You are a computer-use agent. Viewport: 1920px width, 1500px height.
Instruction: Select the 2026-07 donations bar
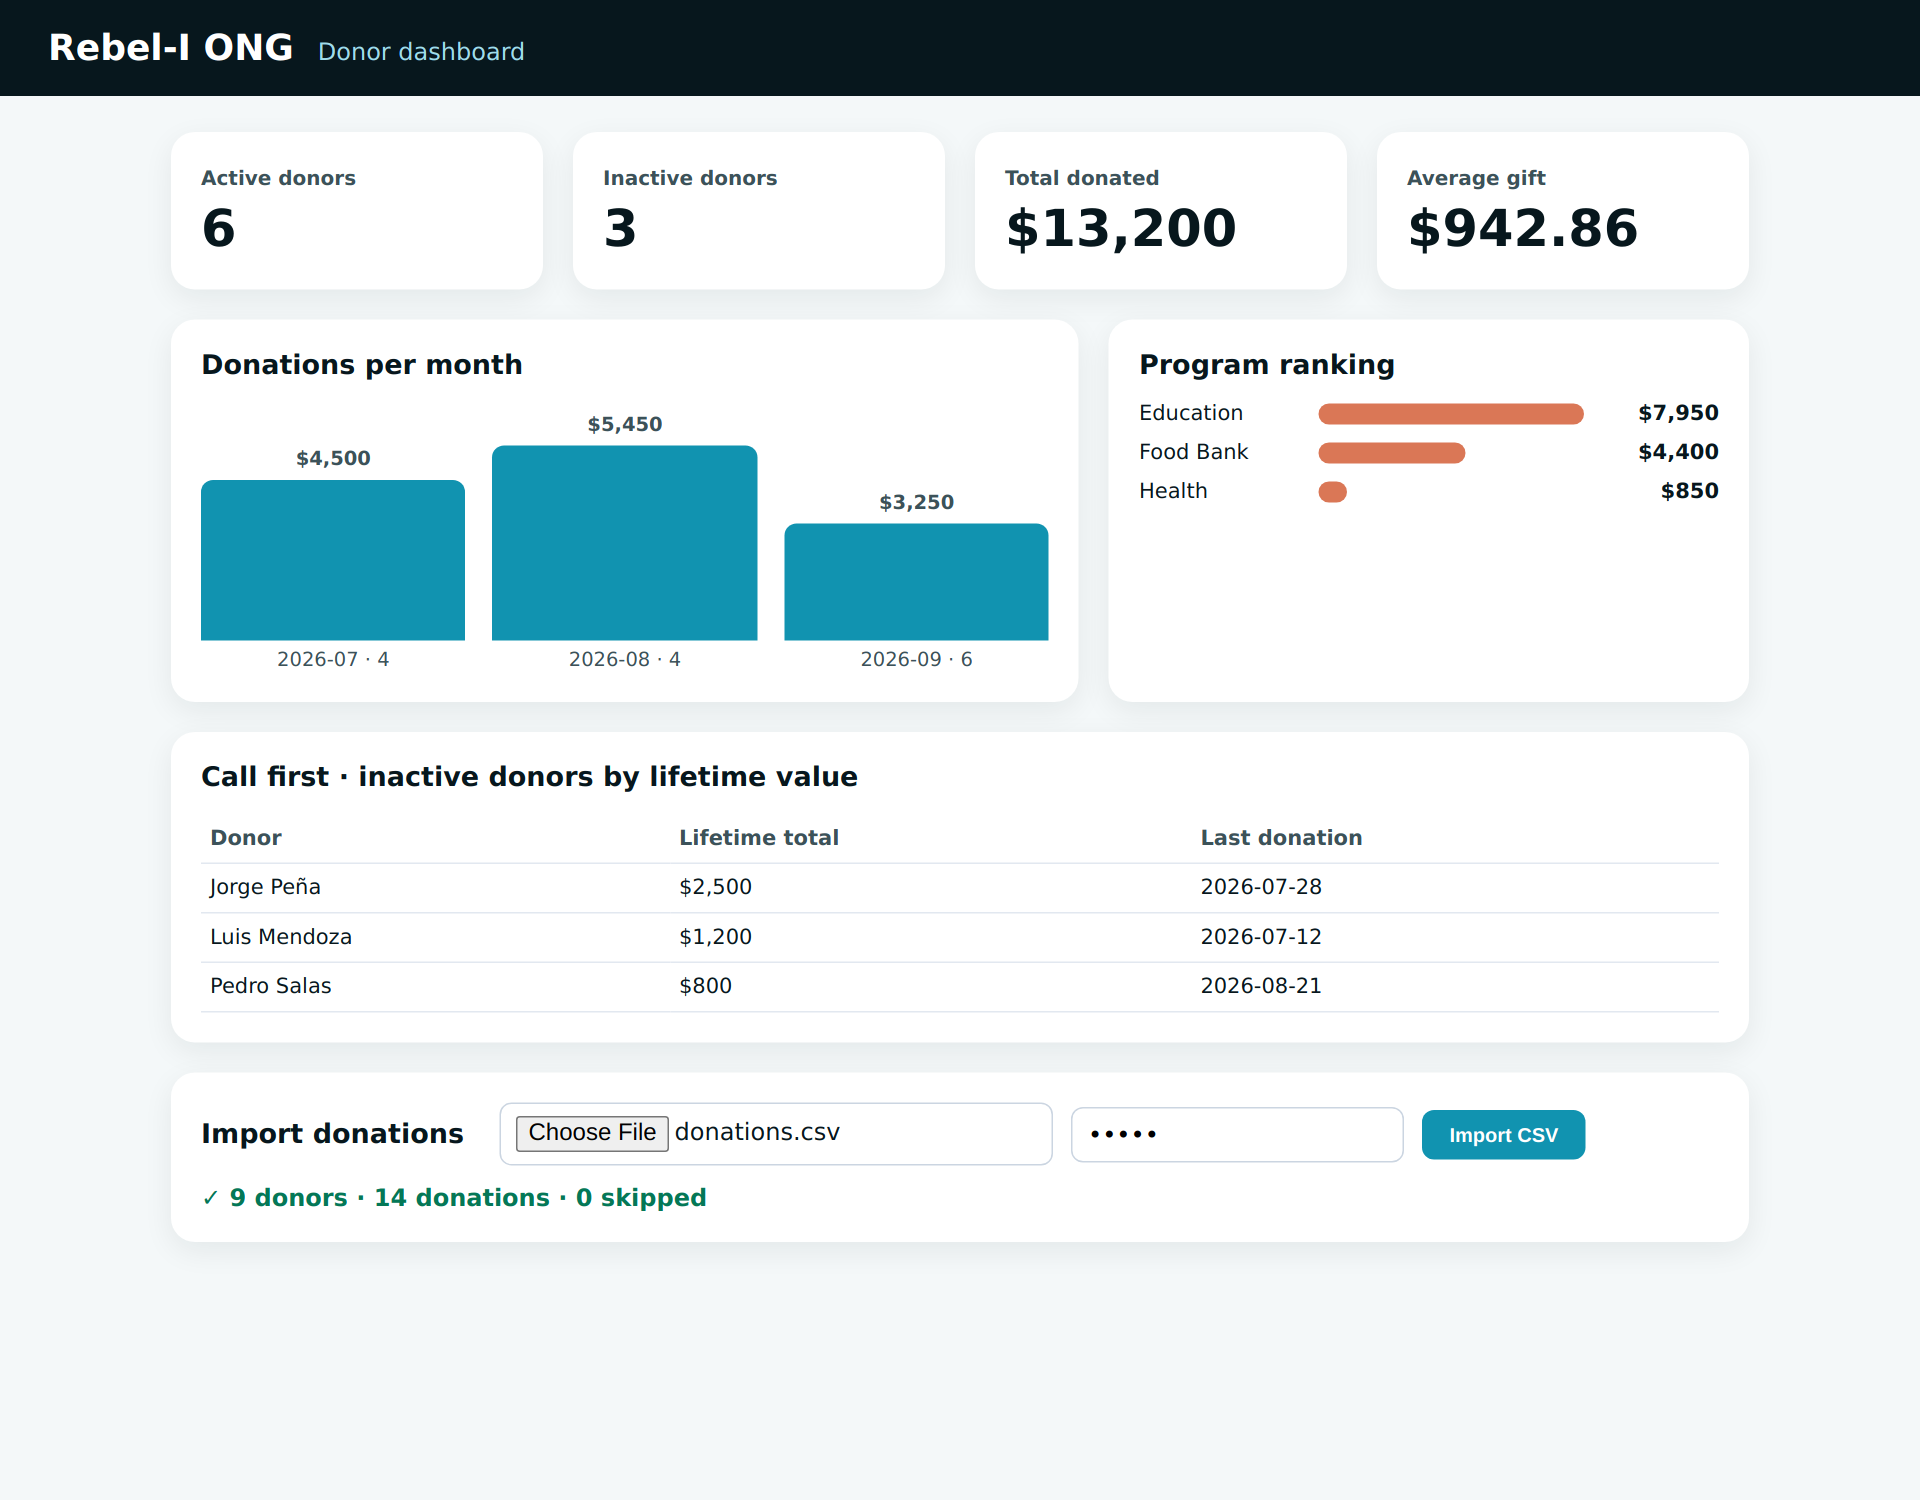coord(333,560)
